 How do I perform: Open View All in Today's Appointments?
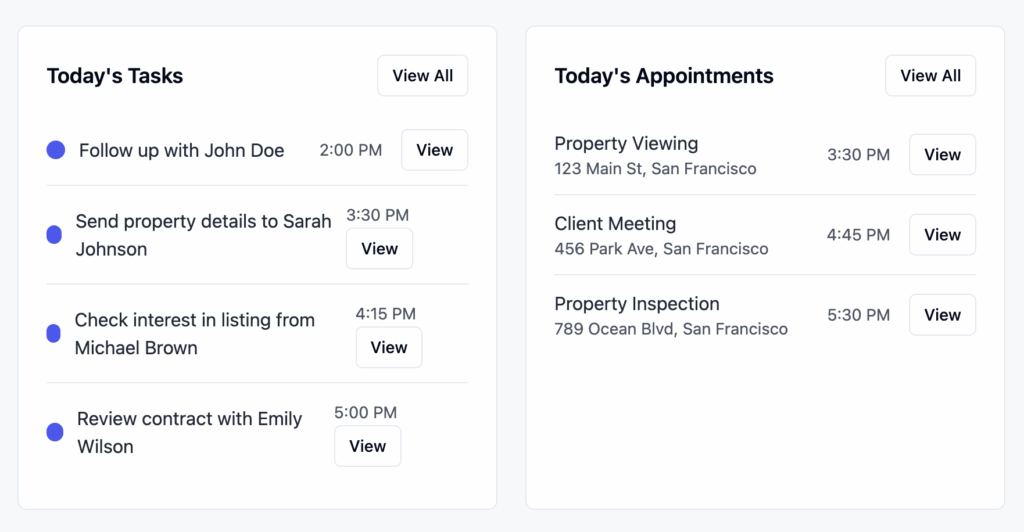930,76
